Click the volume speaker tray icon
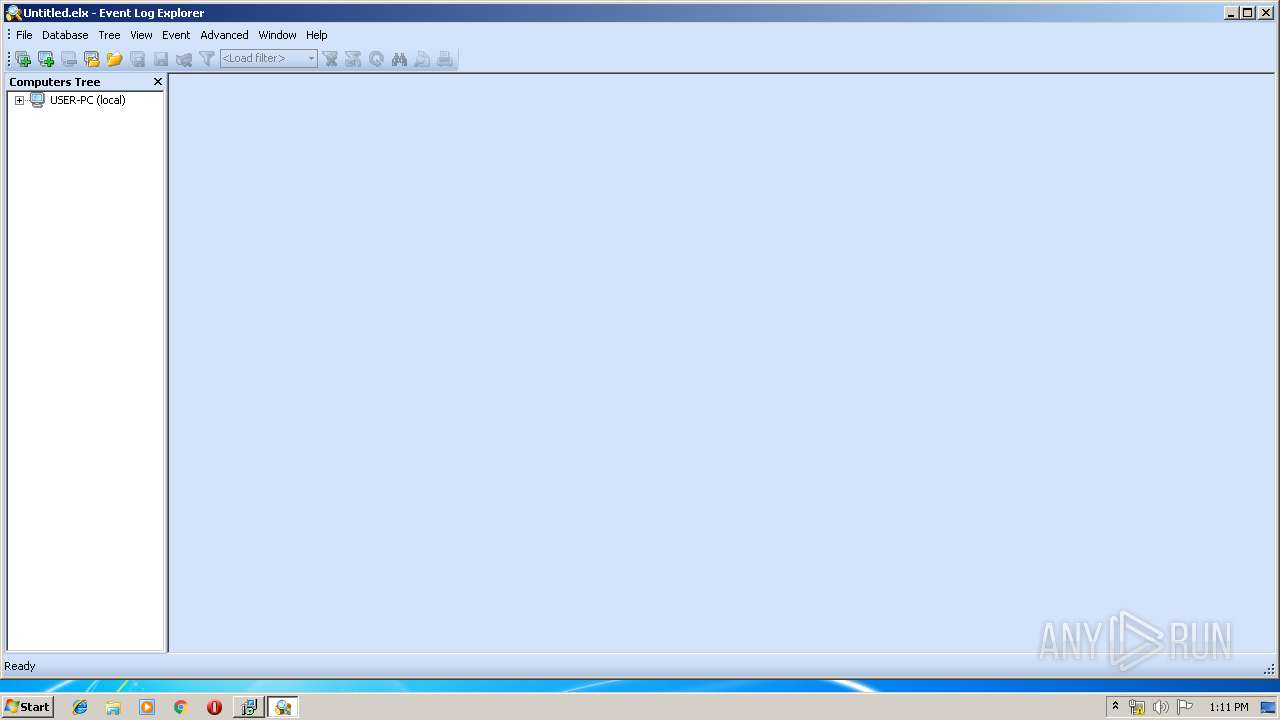This screenshot has width=1280, height=720. pyautogui.click(x=1160, y=707)
